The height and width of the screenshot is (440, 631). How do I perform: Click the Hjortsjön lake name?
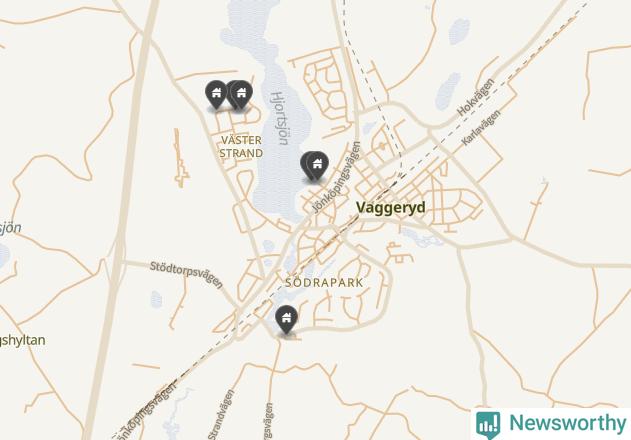[x=280, y=118]
